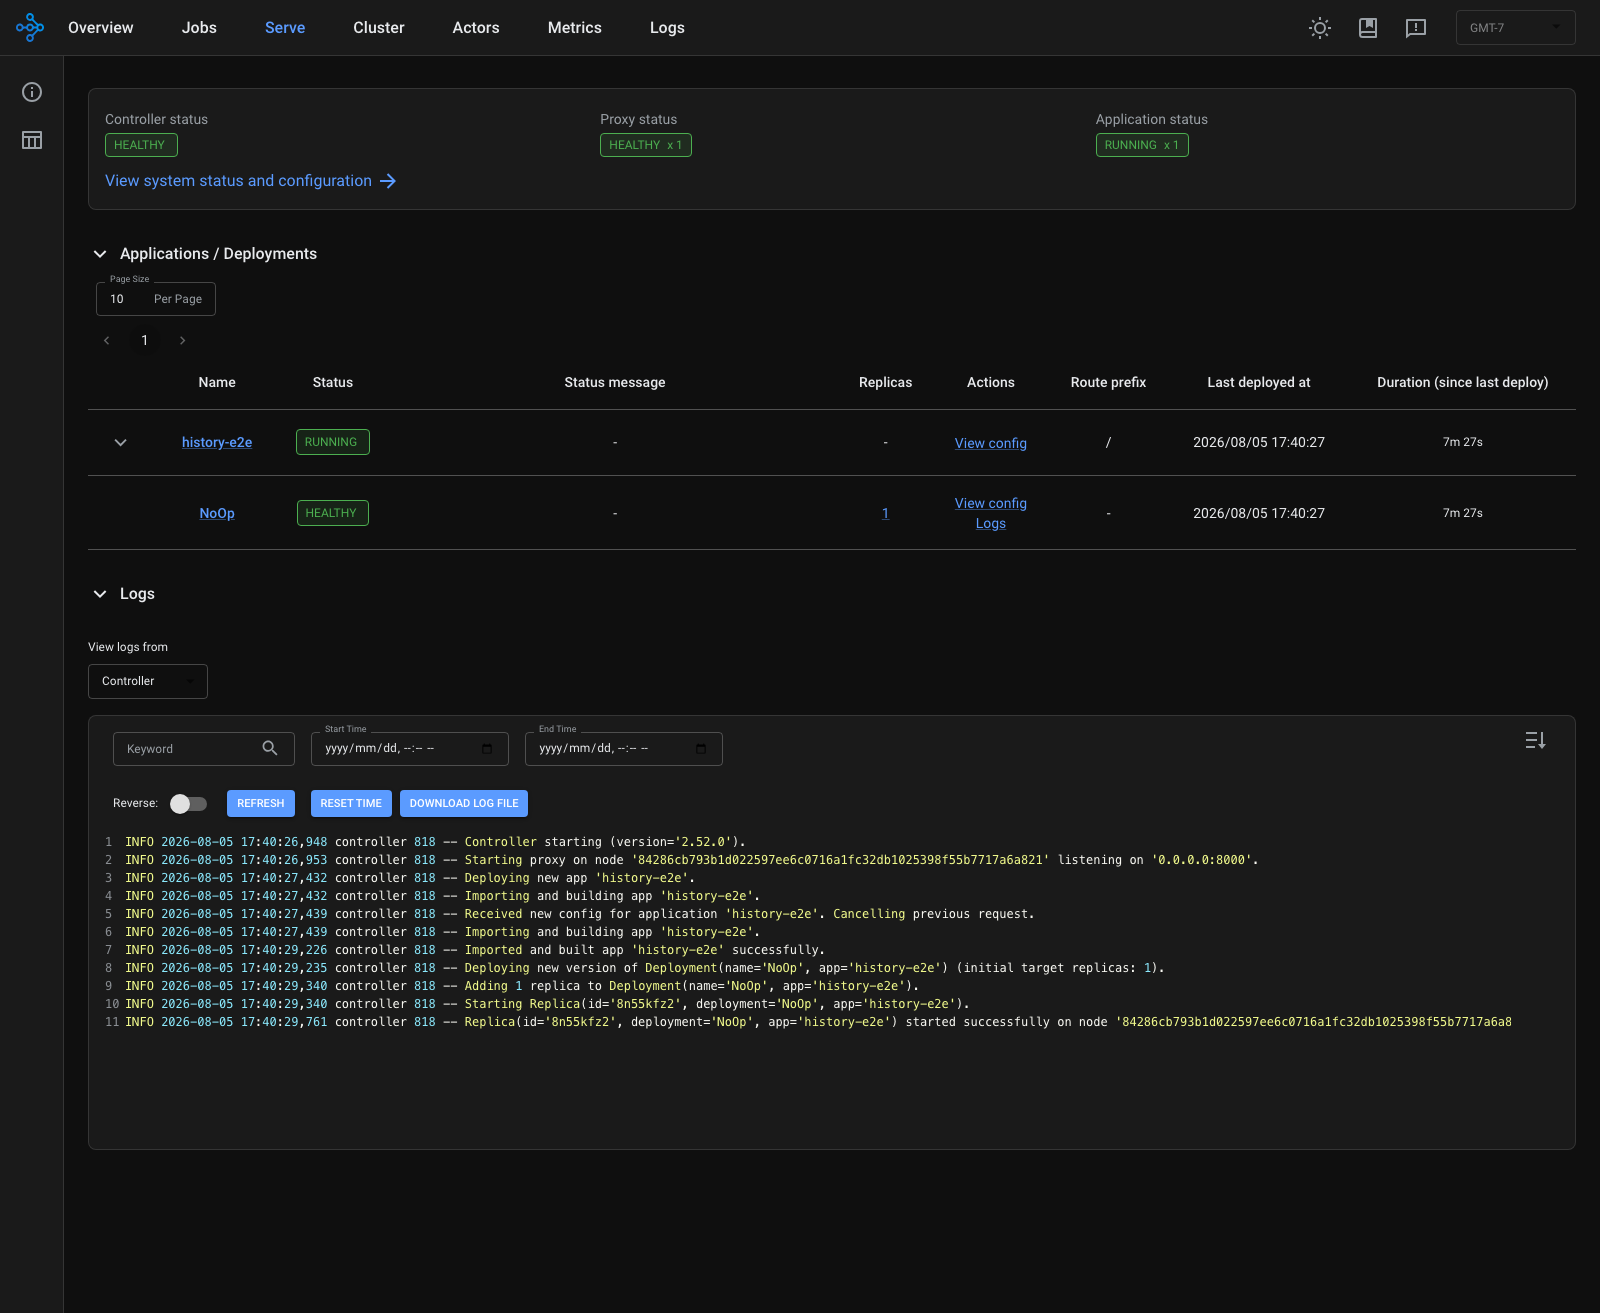Open the Cluster tab
Screen dimensions: 1600x1313
[x=379, y=28]
